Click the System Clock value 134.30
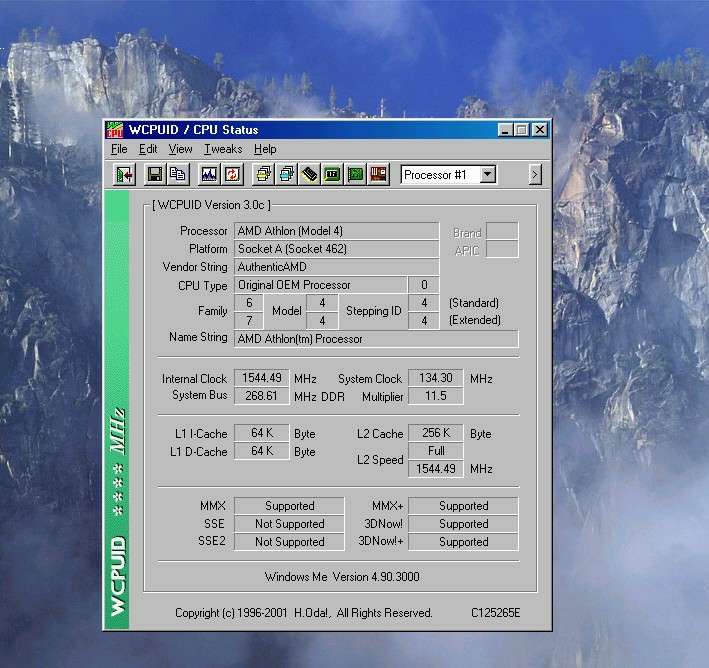This screenshot has height=668, width=709. (x=435, y=378)
